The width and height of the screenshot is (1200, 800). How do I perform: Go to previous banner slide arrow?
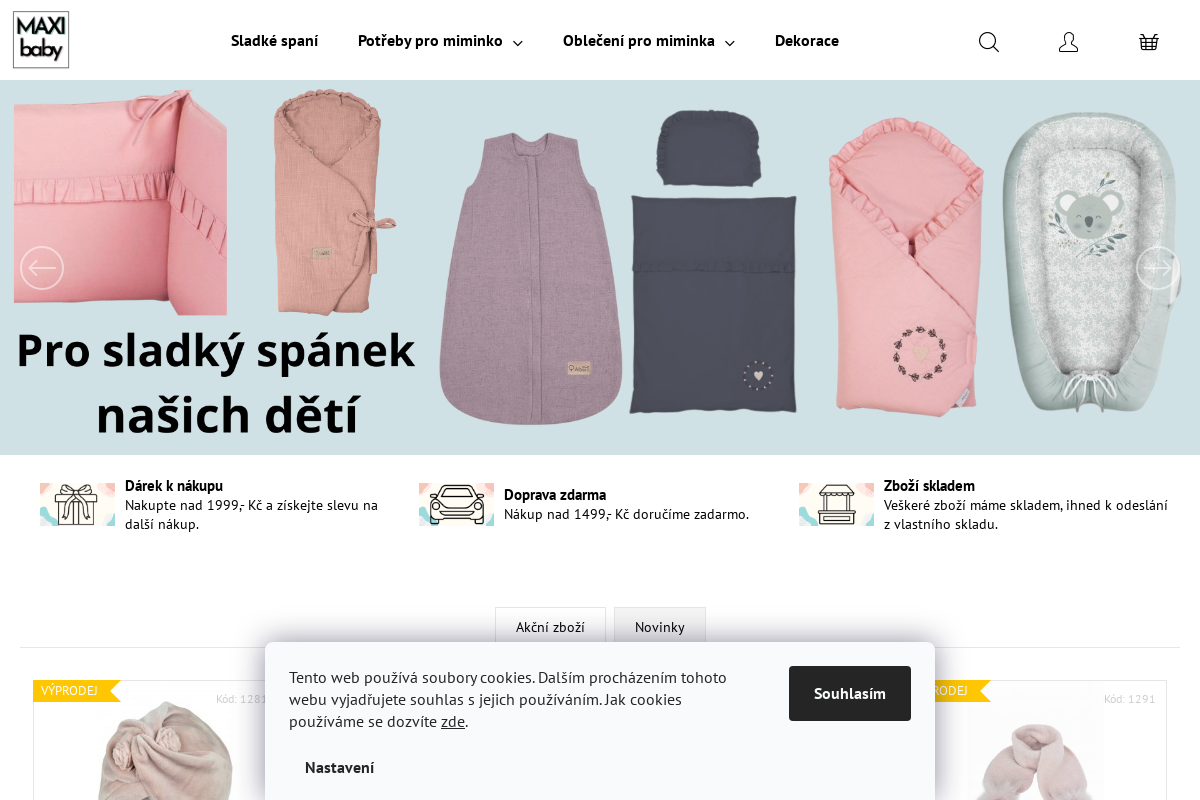coord(42,268)
